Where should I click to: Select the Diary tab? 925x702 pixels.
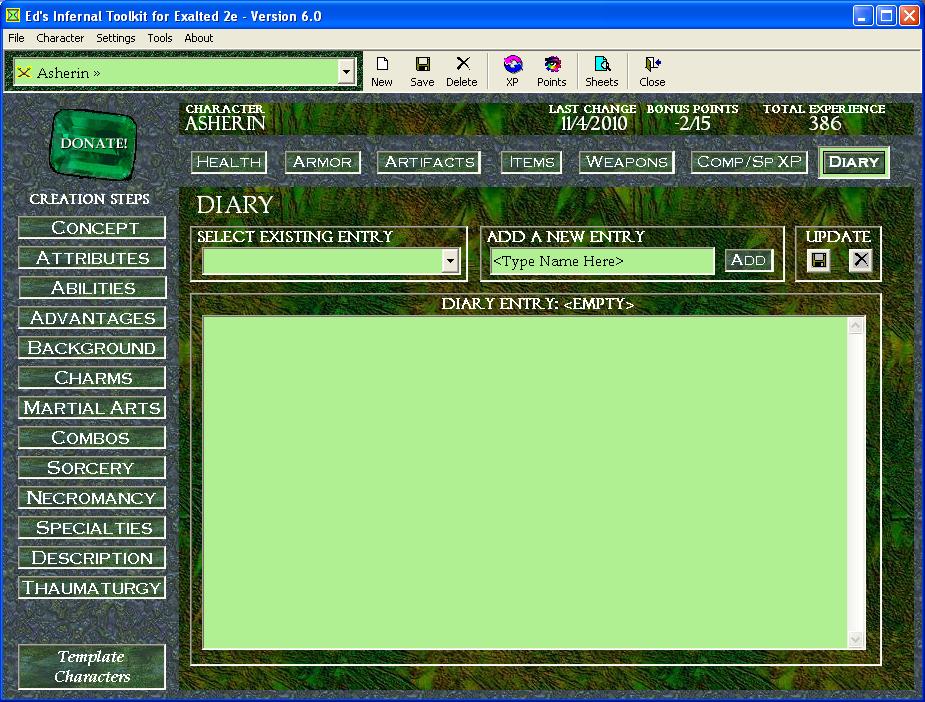pos(854,162)
